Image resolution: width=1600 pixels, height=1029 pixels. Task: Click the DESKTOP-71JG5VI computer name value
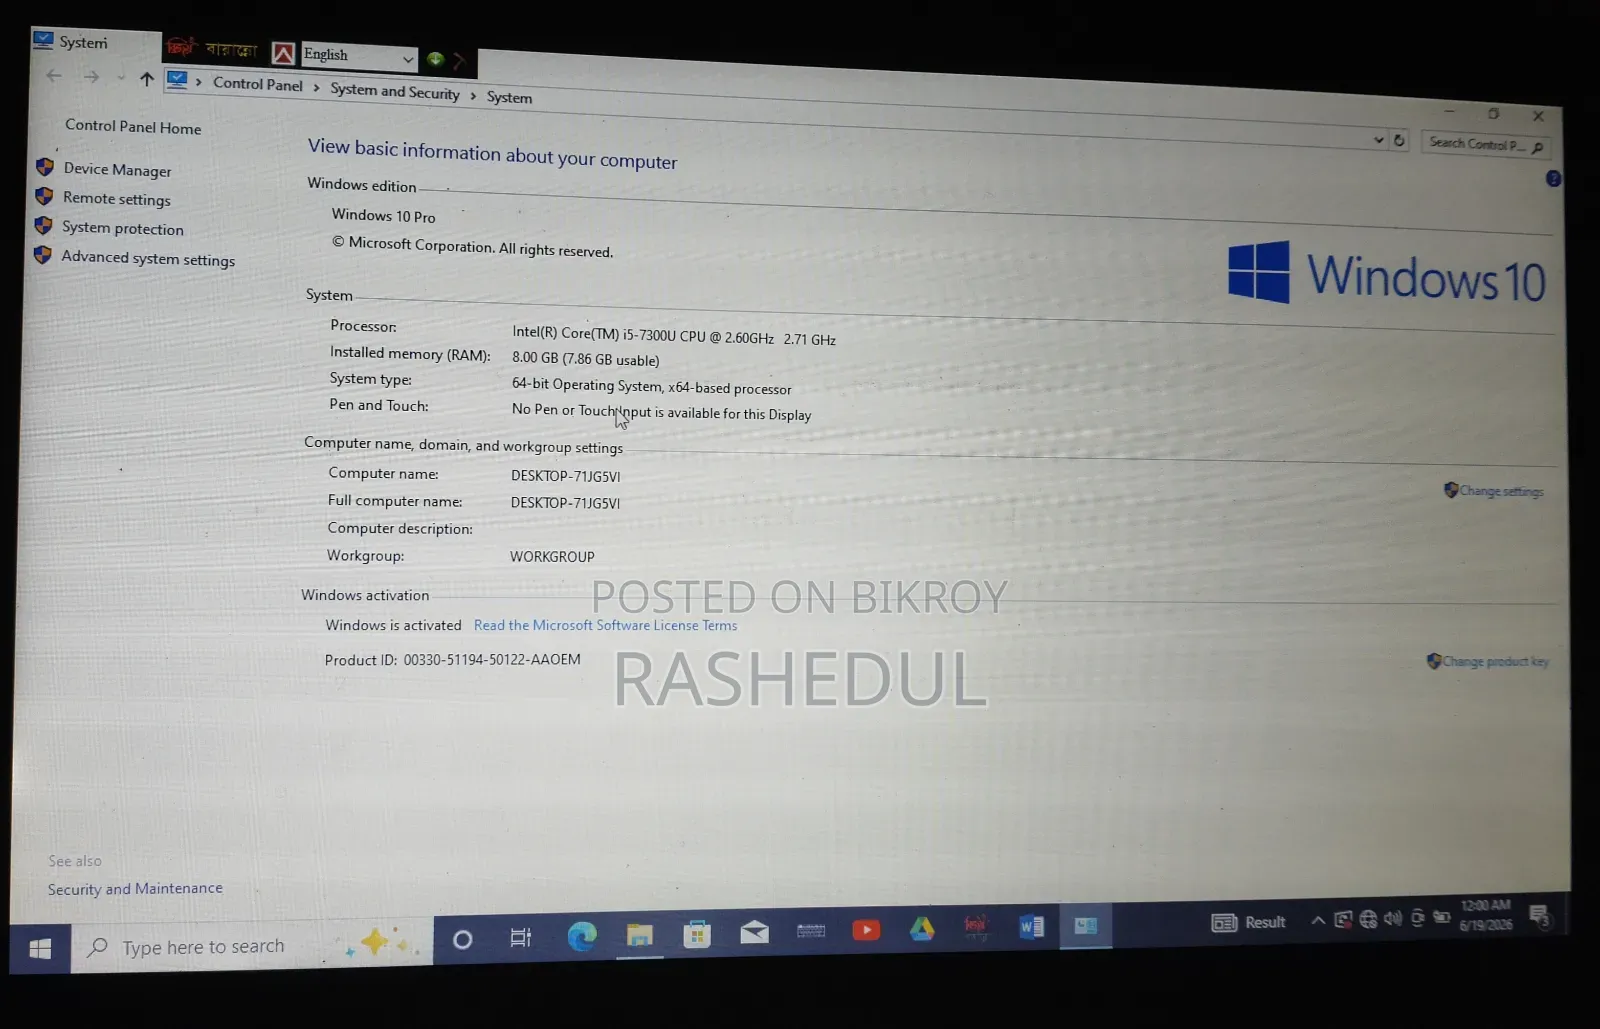click(x=565, y=476)
